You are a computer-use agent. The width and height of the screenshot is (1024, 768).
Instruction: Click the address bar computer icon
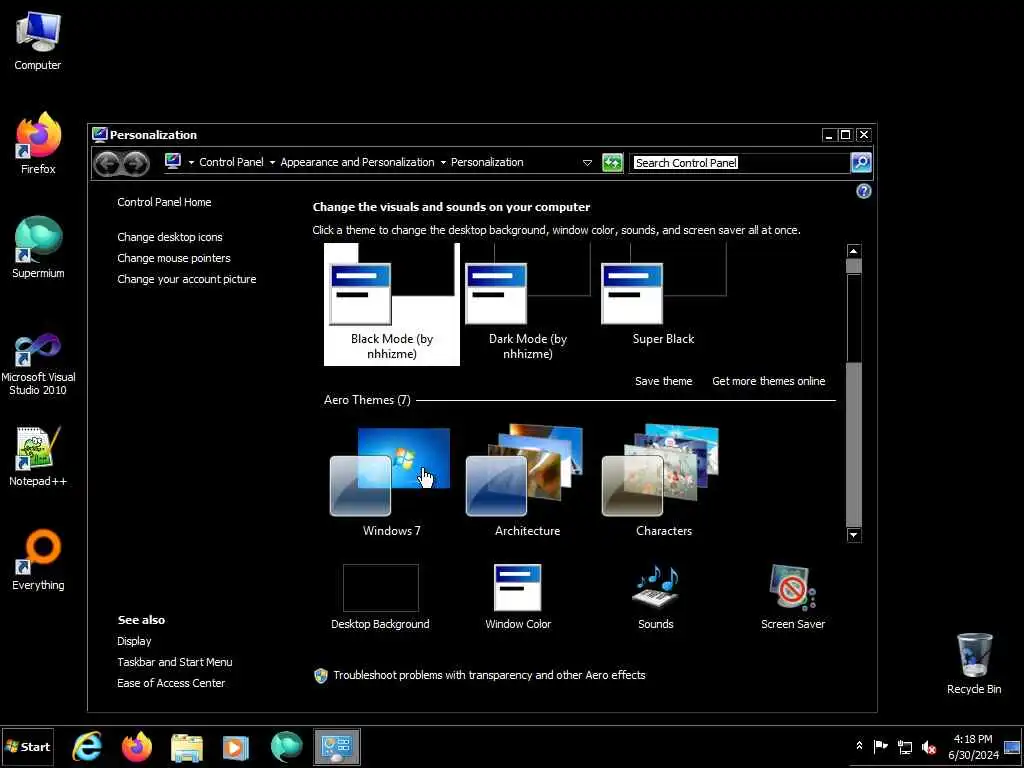(x=173, y=161)
